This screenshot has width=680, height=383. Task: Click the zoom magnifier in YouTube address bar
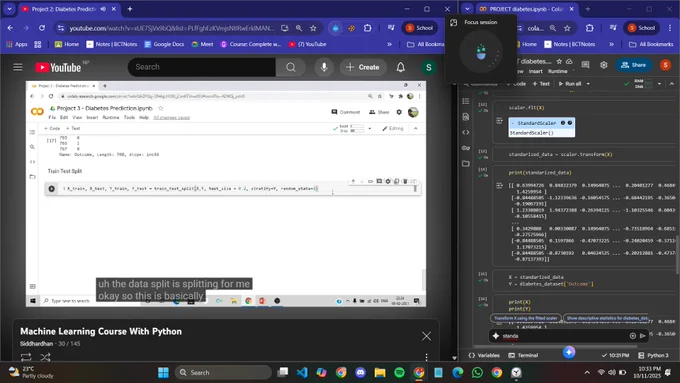click(299, 28)
